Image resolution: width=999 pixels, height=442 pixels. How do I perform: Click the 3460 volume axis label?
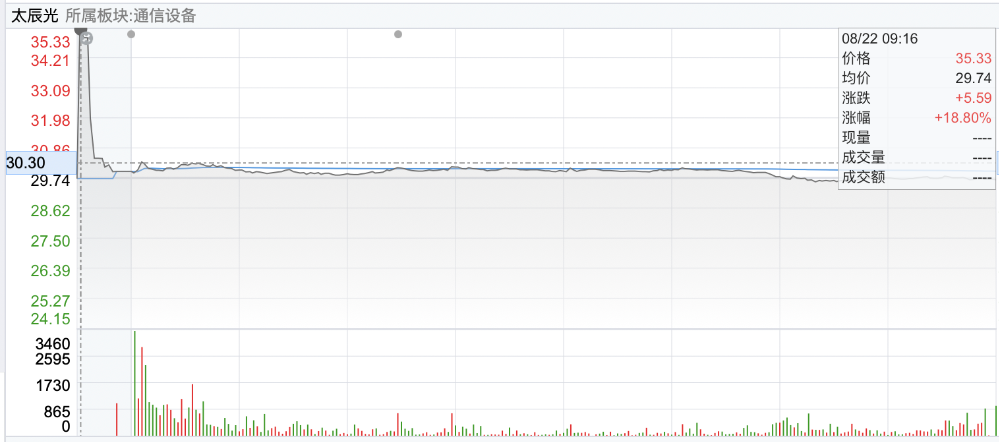pyautogui.click(x=52, y=344)
